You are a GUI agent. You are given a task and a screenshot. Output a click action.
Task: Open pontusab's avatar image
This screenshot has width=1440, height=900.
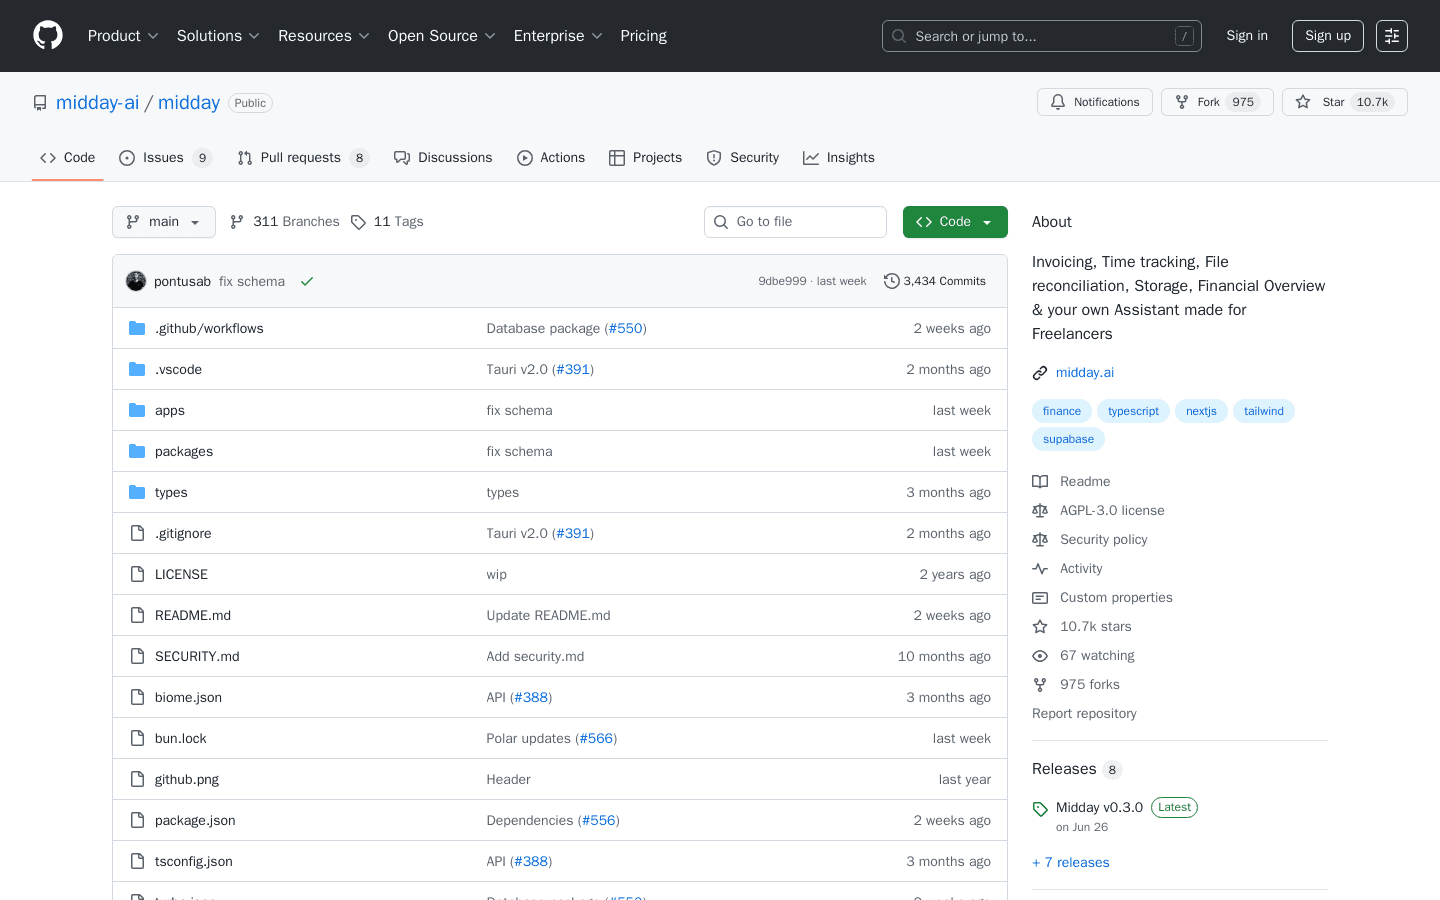tap(136, 281)
